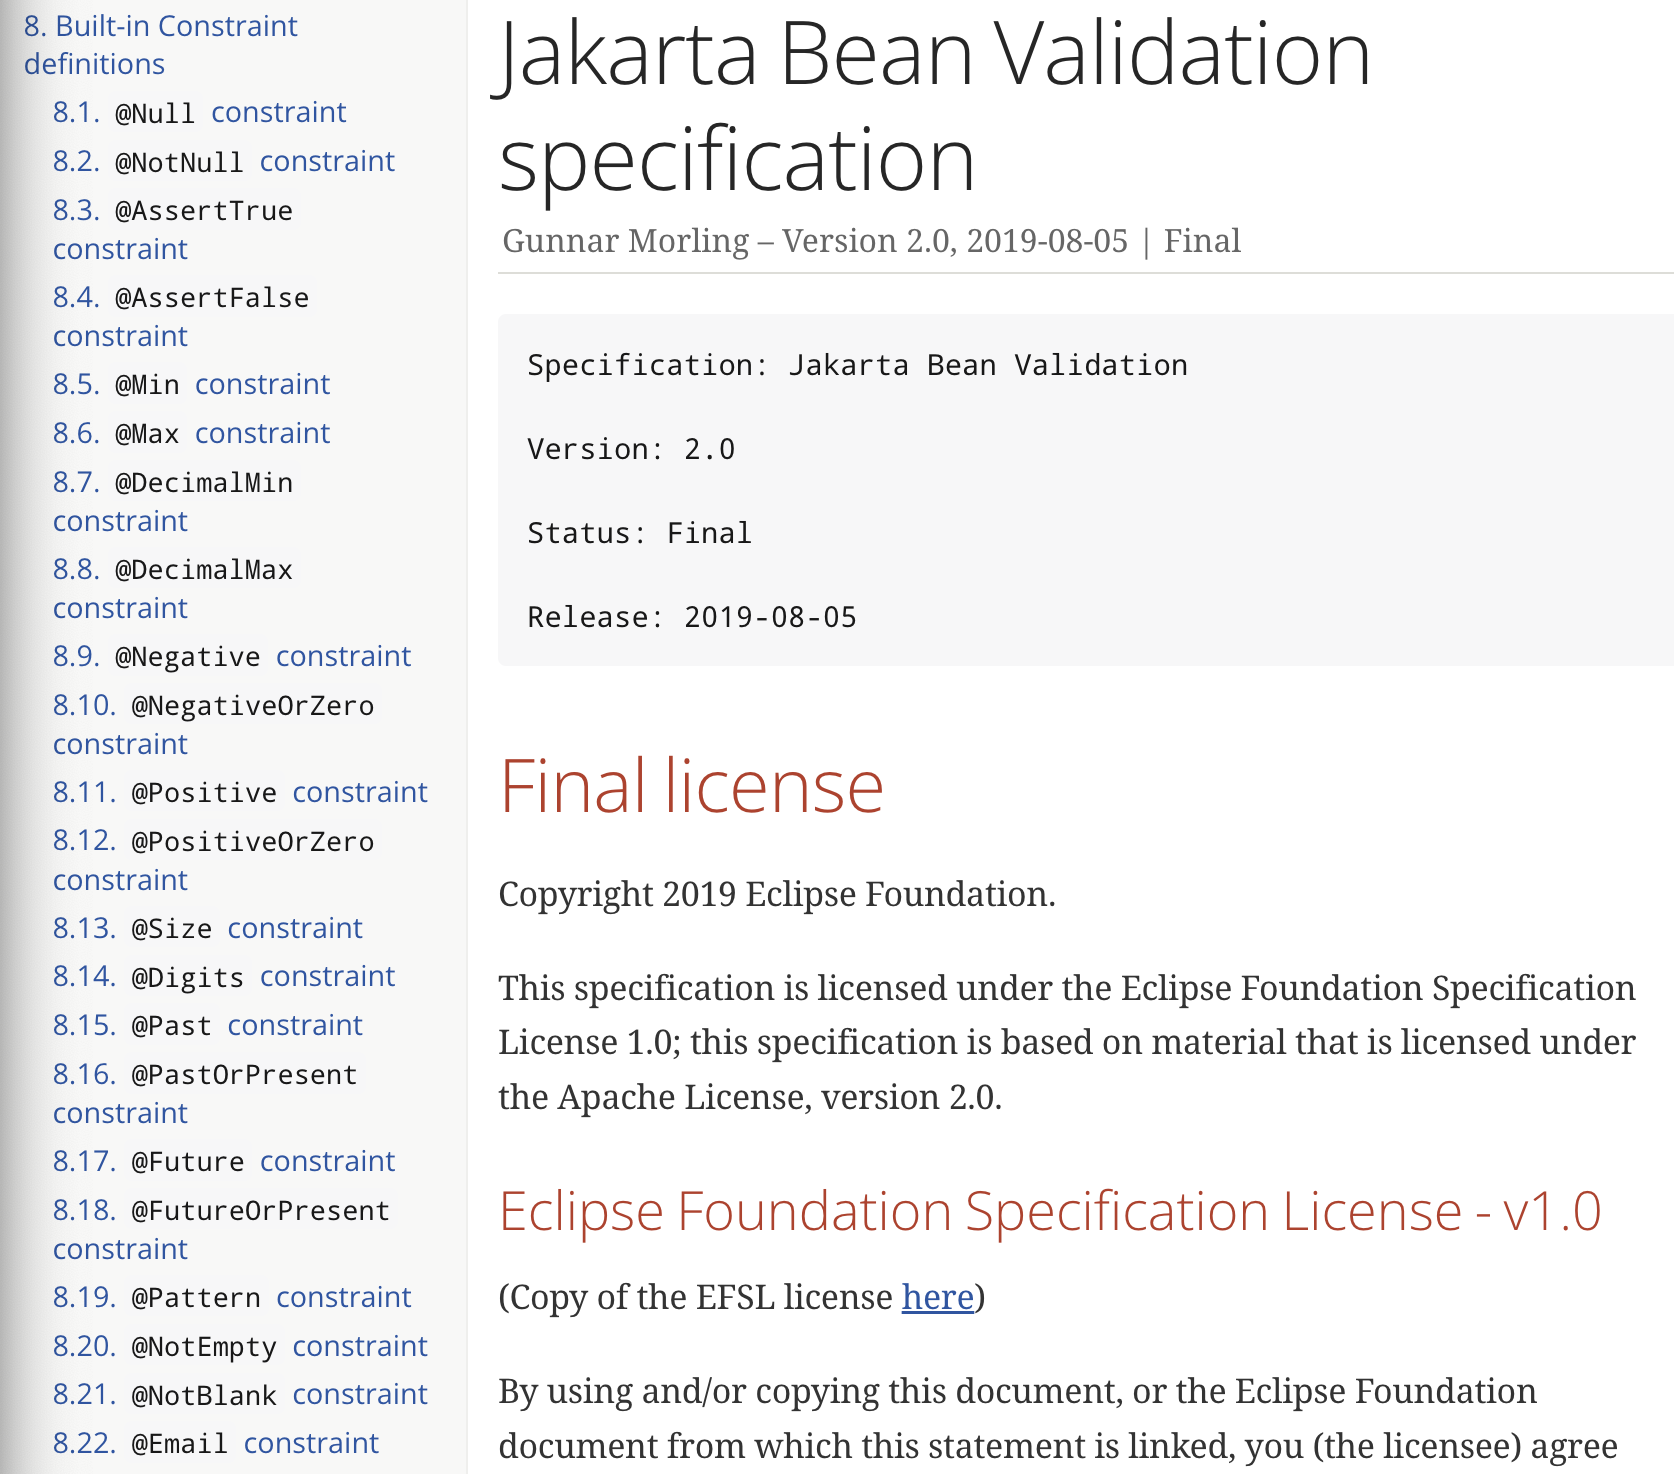Jump to 8.5 @Min constraint
The image size is (1674, 1474).
pyautogui.click(x=191, y=384)
